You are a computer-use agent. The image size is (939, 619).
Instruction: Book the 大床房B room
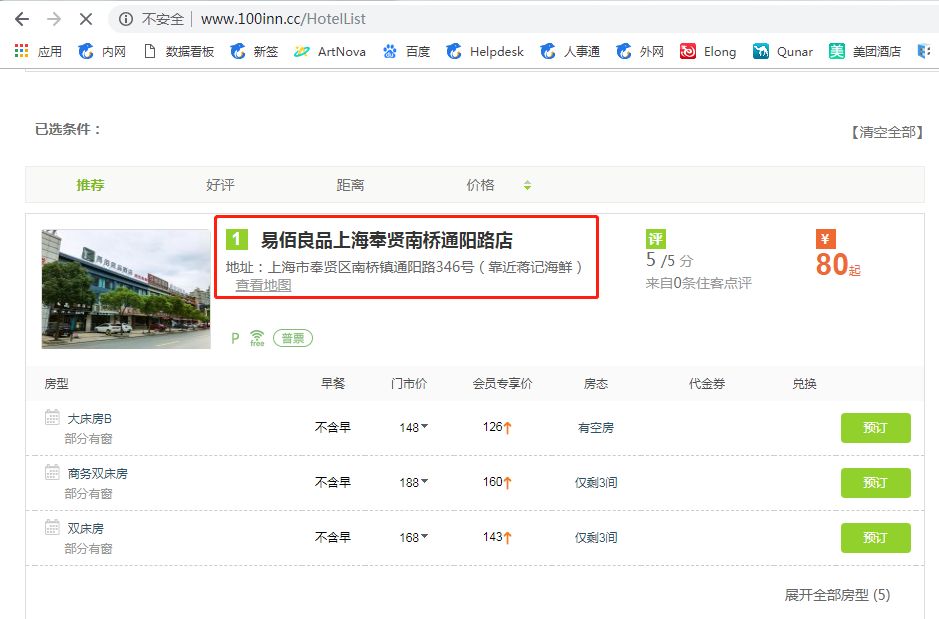876,428
